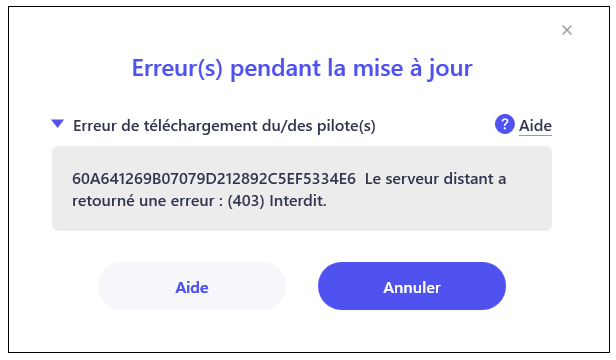Click the Annuler button
This screenshot has width=616, height=360.
(412, 286)
